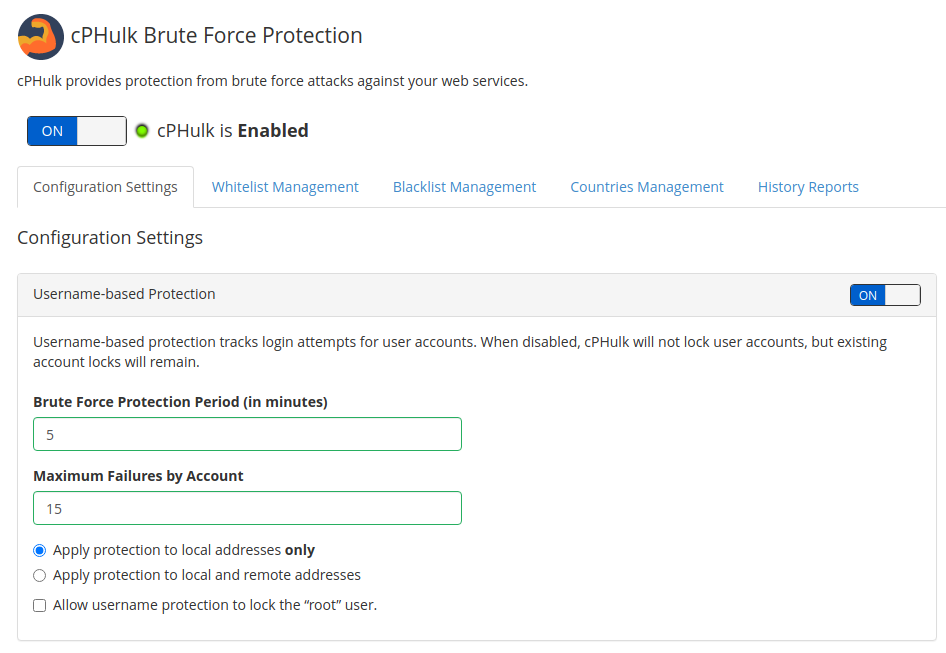
Task: Disable the Username-based Protection switch
Action: coord(885,295)
